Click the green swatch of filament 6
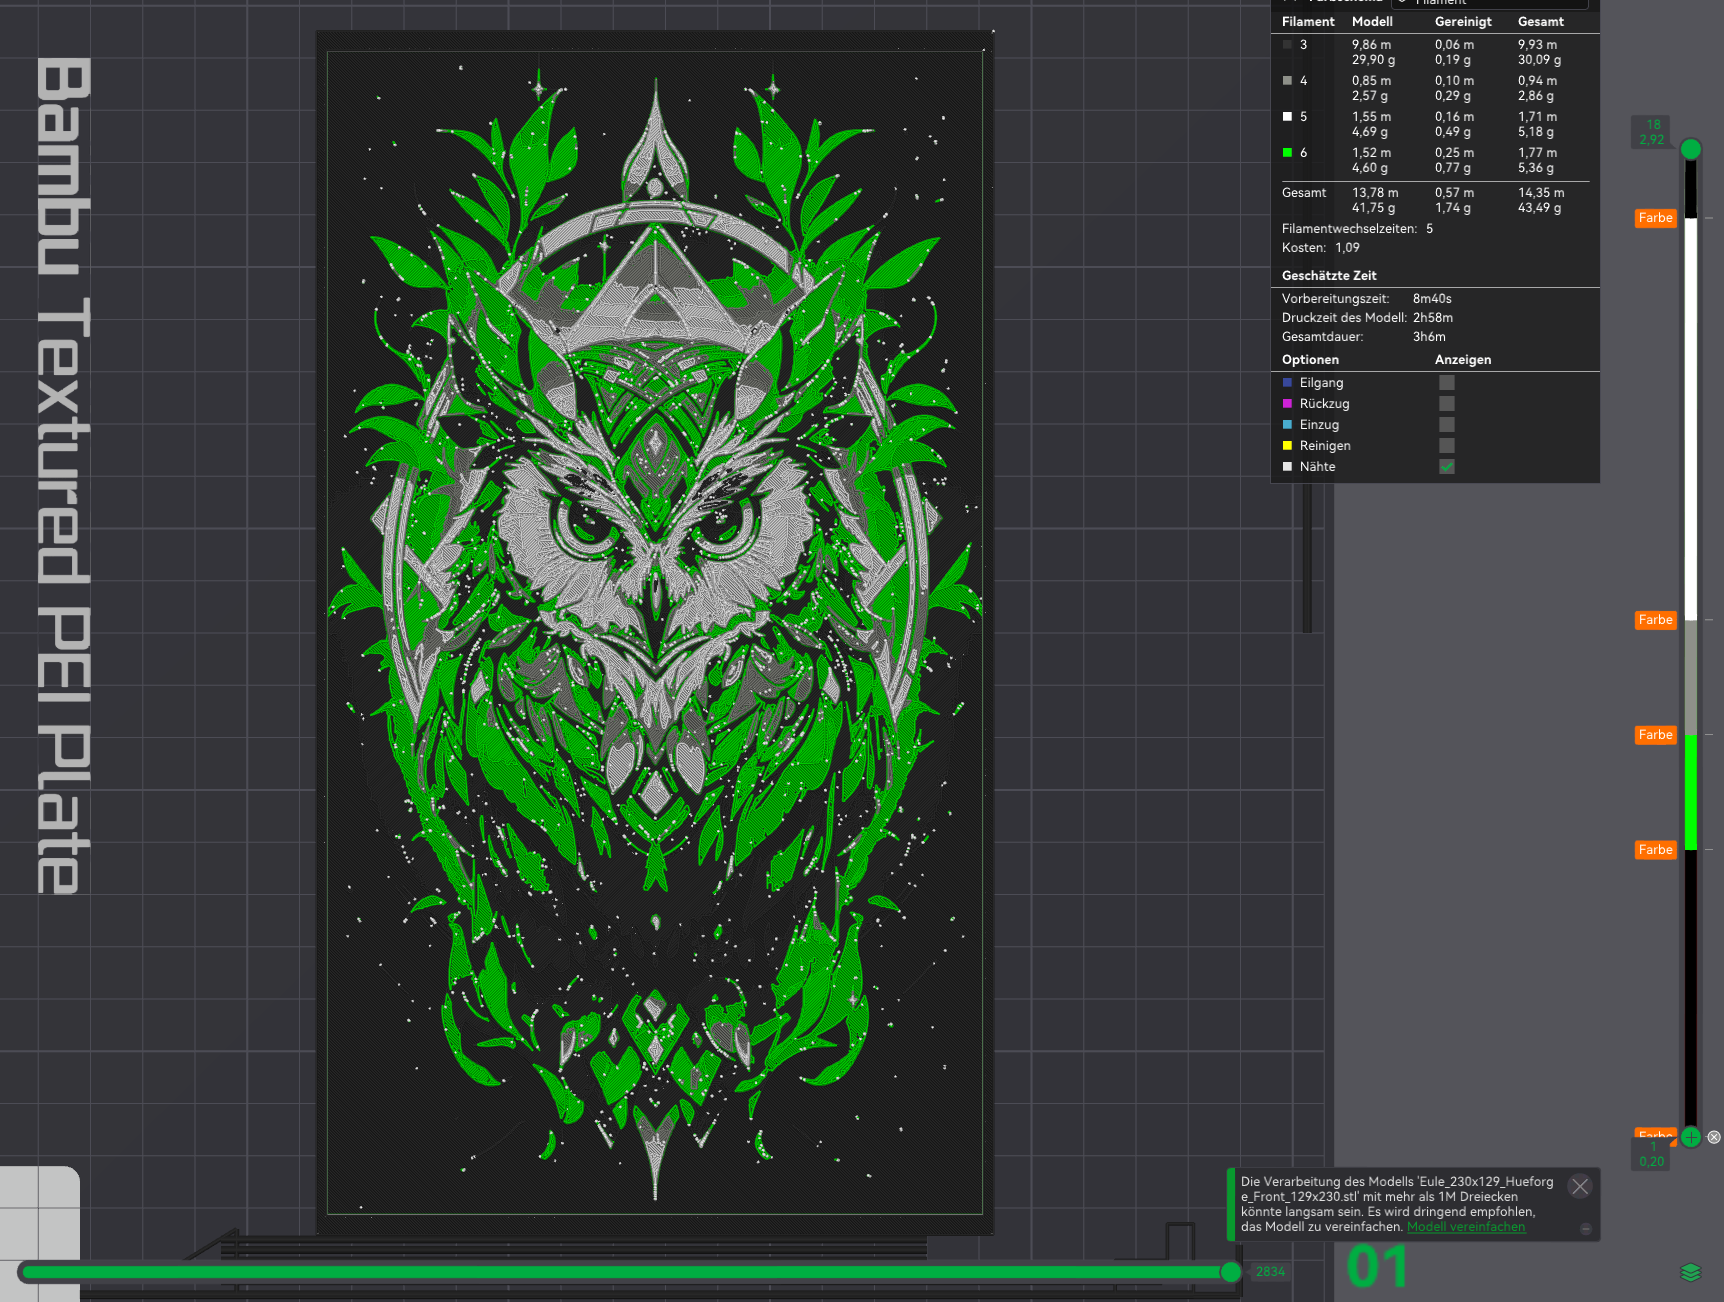 (x=1287, y=153)
